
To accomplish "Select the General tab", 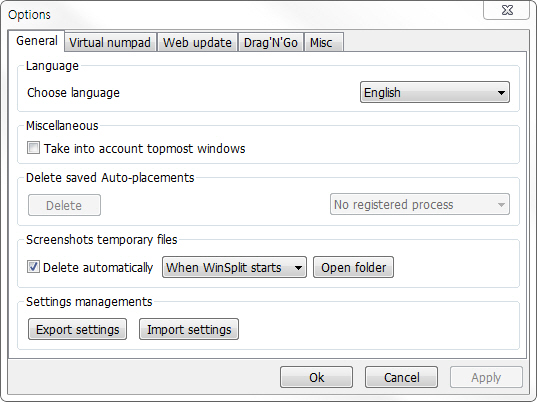I will tap(37, 41).
